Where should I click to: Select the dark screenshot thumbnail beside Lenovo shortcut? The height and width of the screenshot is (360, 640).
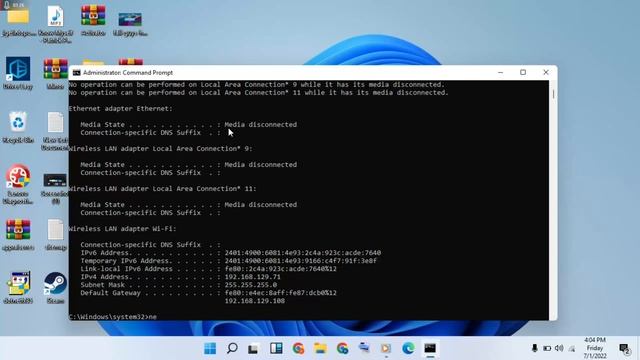[56, 188]
